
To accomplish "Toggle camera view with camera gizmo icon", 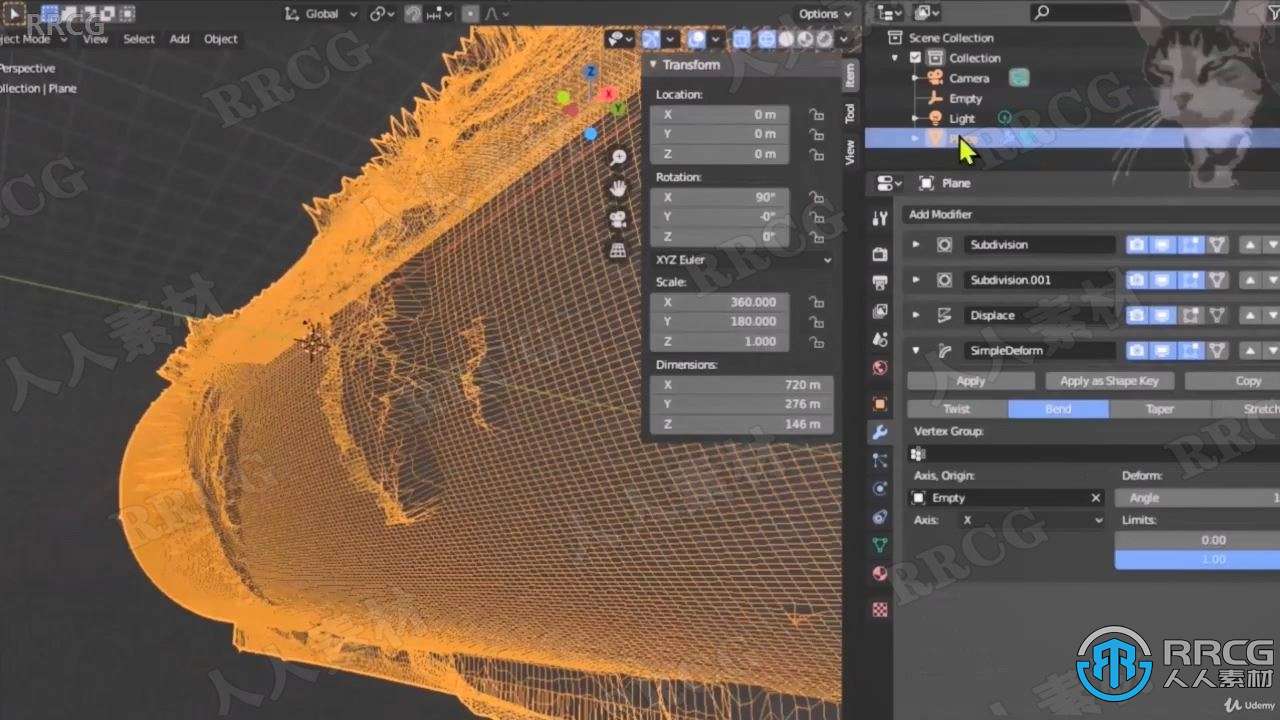I will pyautogui.click(x=619, y=219).
